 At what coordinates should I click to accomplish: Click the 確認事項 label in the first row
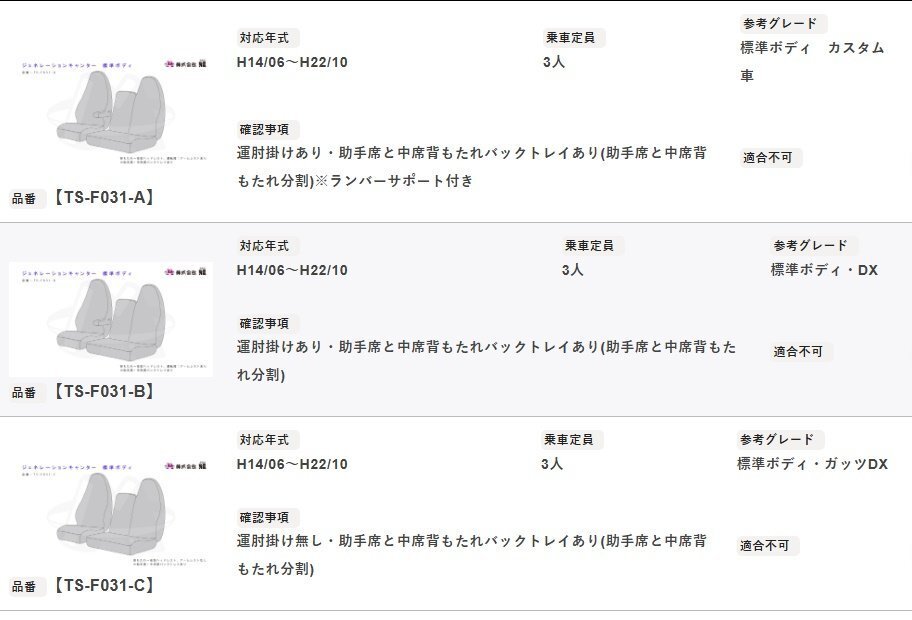267,130
